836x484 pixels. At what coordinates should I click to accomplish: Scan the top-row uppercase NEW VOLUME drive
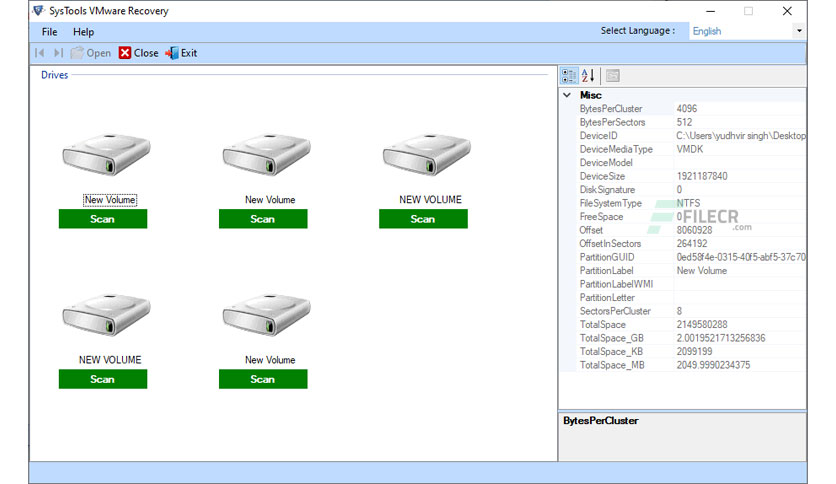click(423, 219)
